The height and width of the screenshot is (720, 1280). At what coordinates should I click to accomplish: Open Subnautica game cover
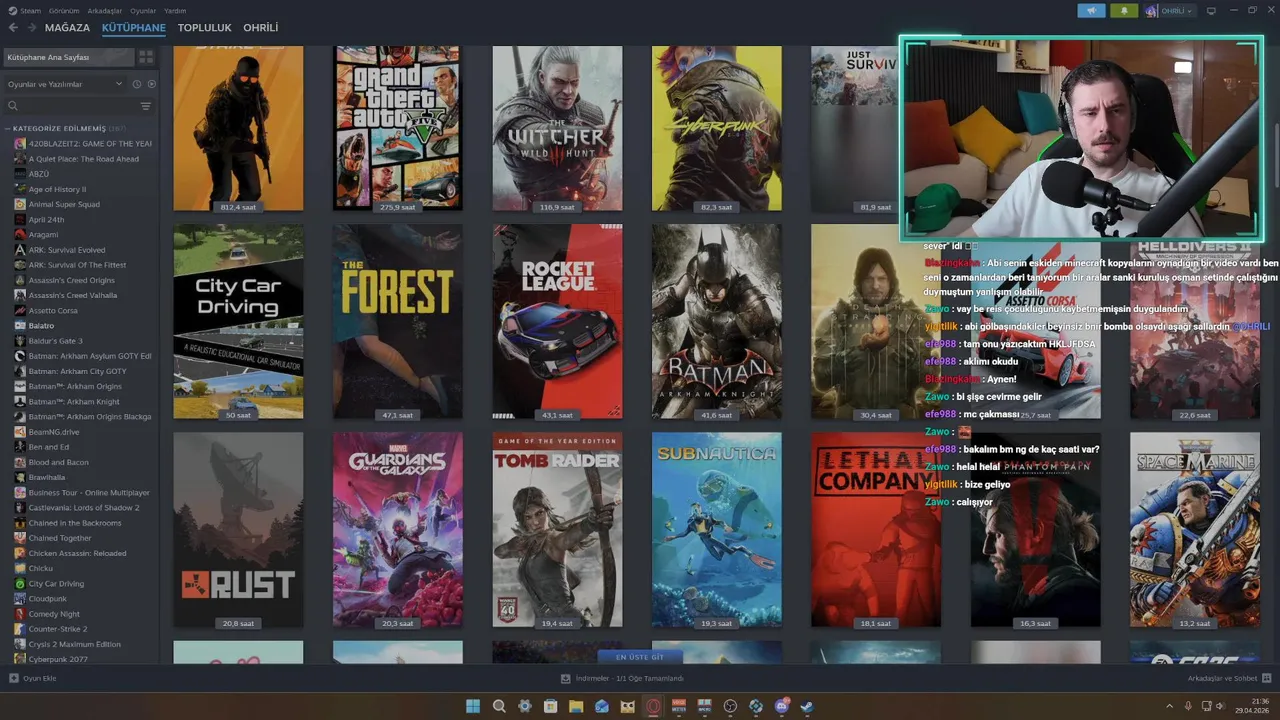[717, 530]
